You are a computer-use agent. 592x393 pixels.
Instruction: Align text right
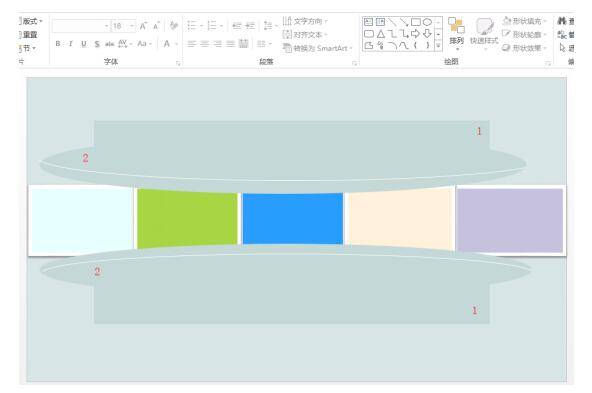point(217,44)
